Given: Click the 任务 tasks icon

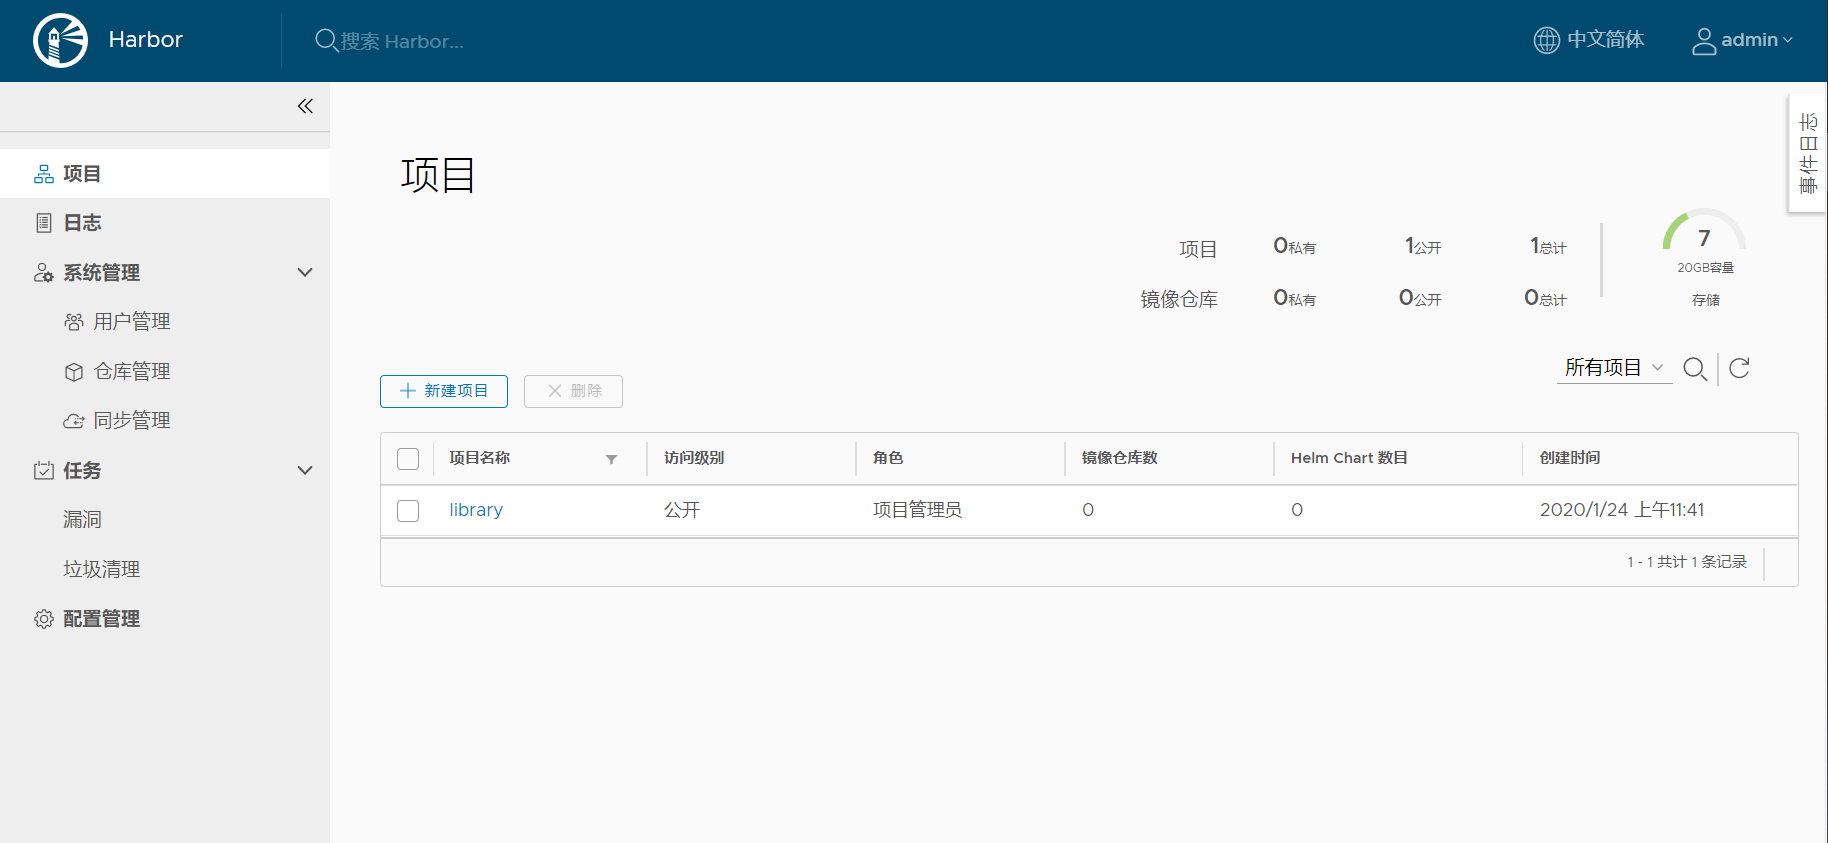Looking at the screenshot, I should point(44,470).
